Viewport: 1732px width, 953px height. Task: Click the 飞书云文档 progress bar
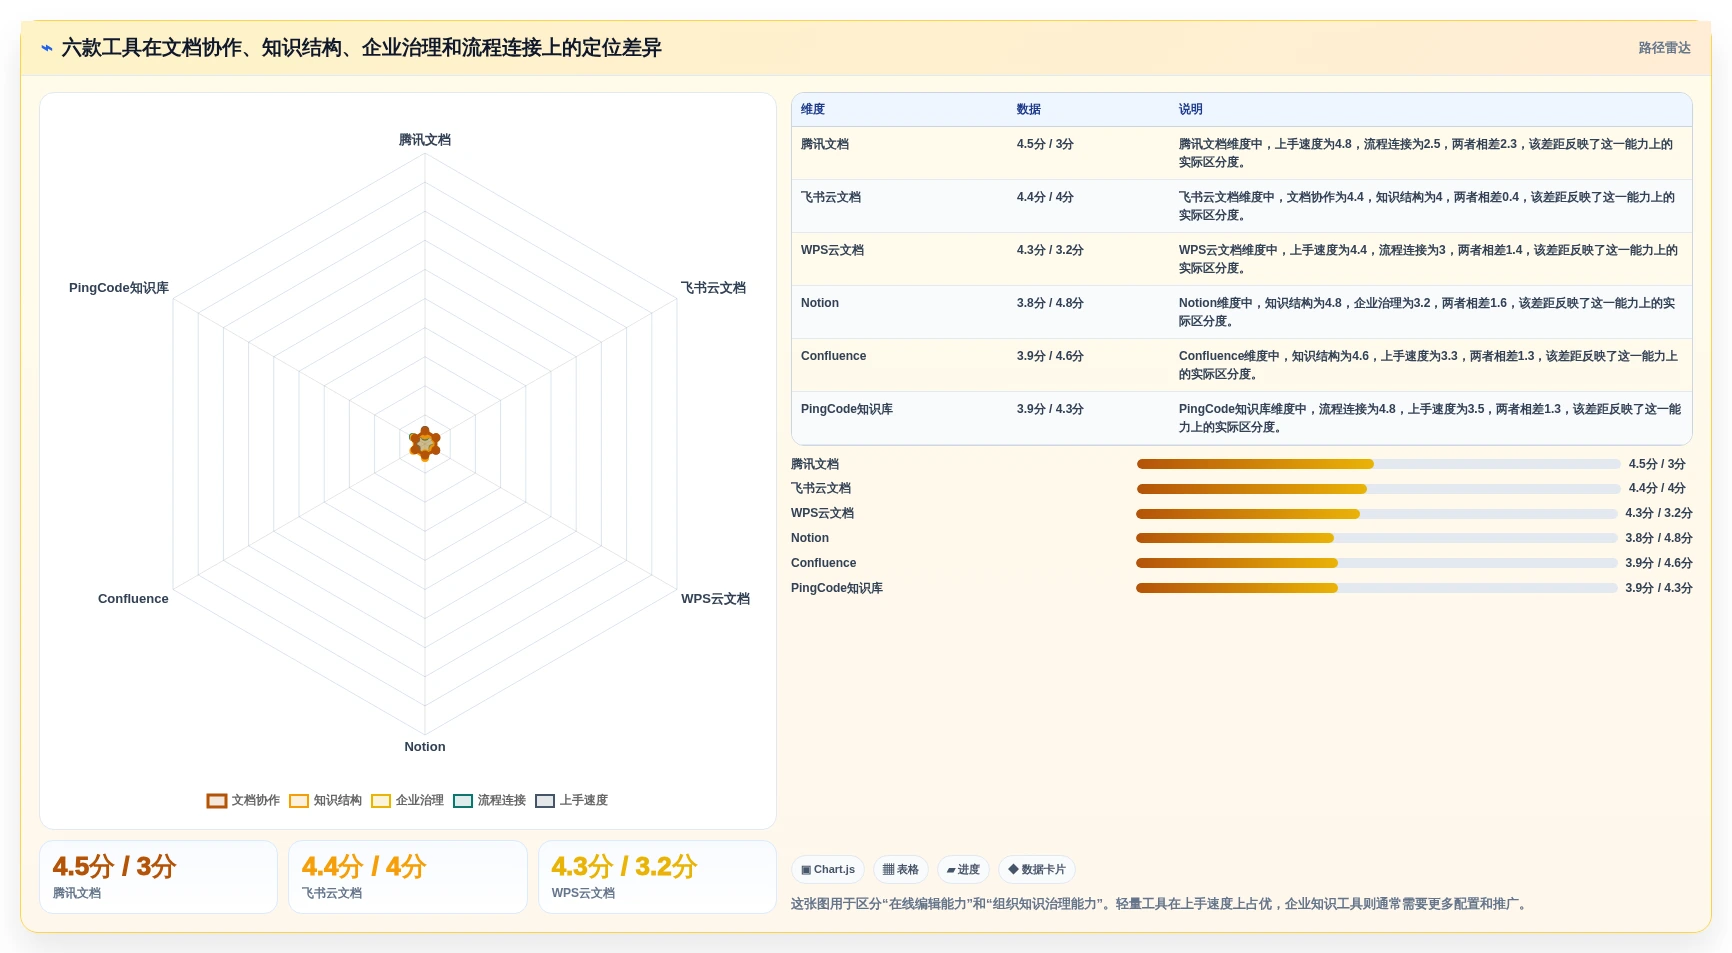[x=1378, y=490]
